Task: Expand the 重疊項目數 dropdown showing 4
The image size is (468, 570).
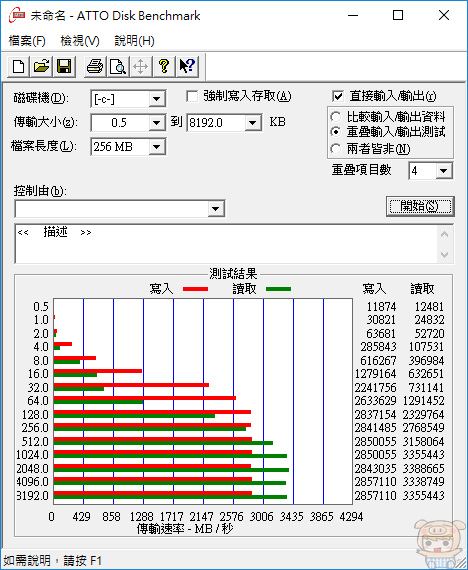Action: (x=444, y=171)
